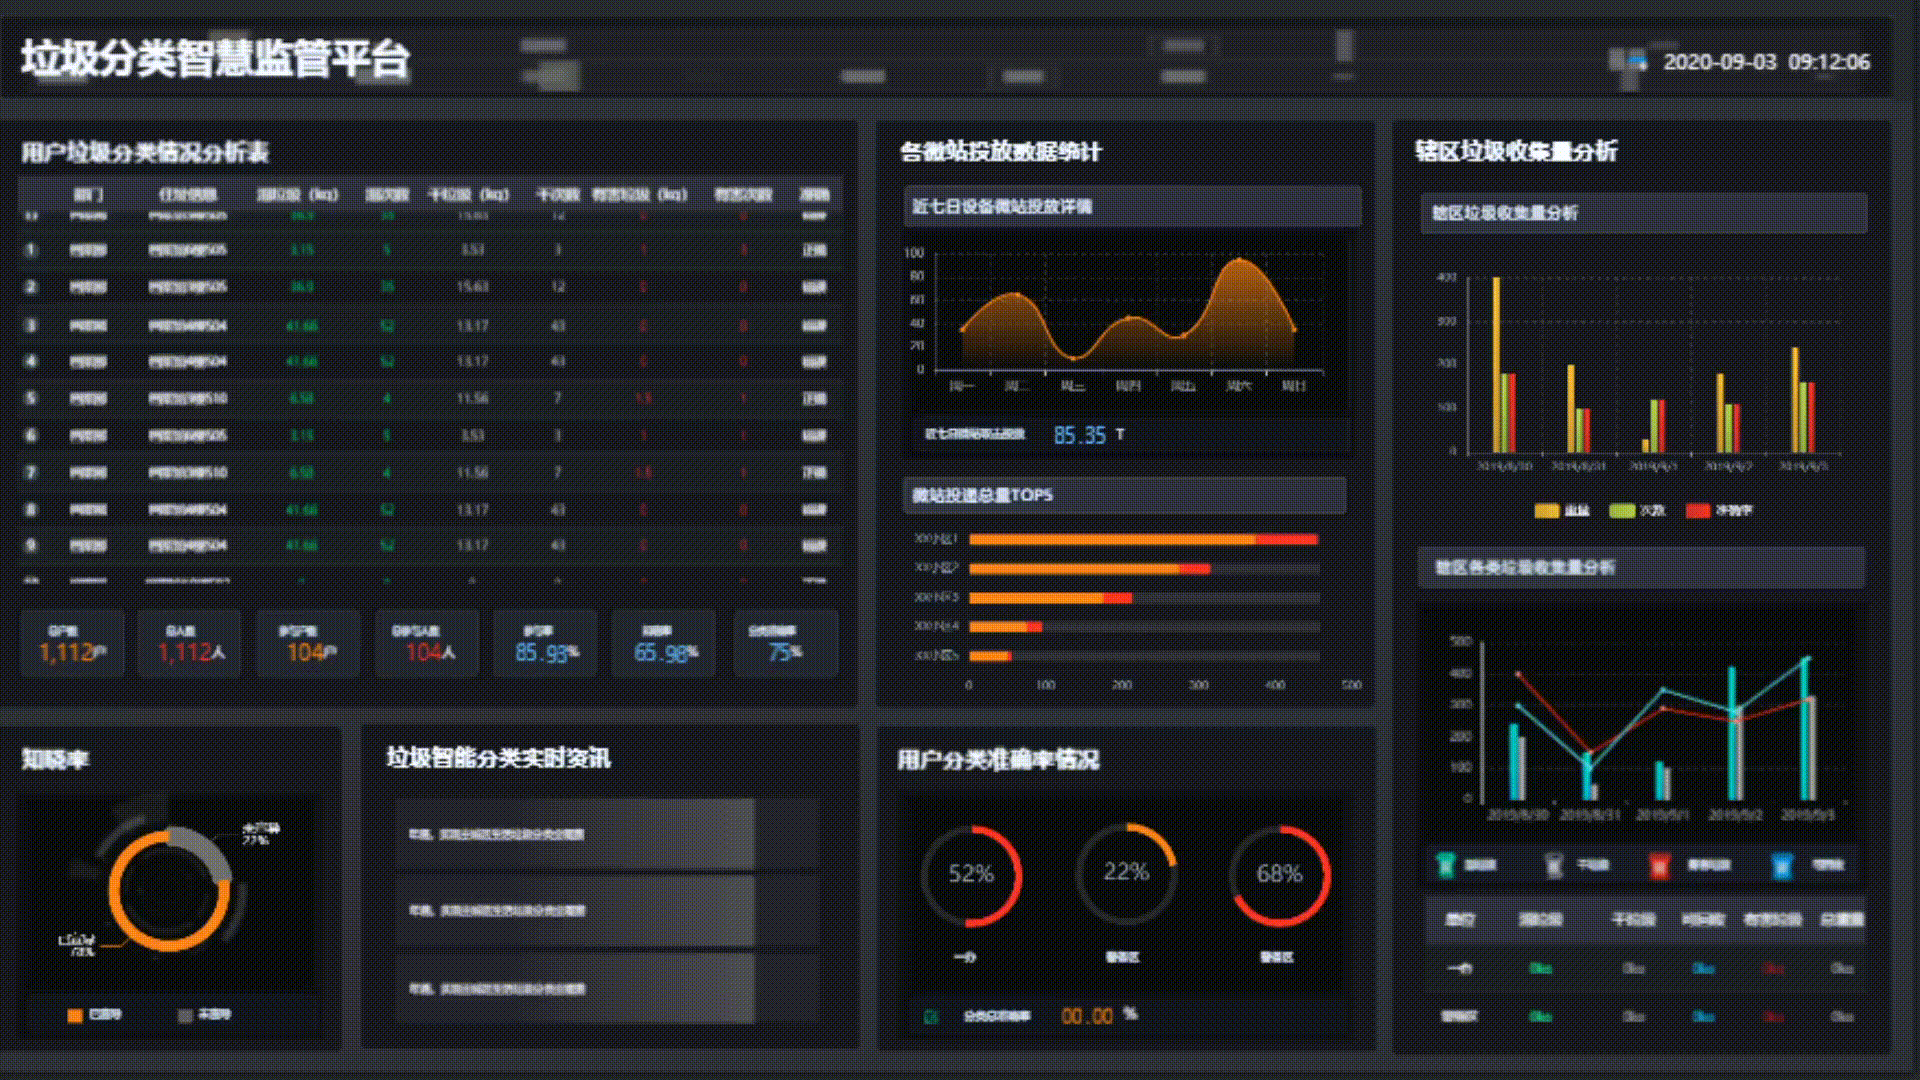Click the 52% accuracy ring gauge
The height and width of the screenshot is (1080, 1920).
click(x=971, y=874)
